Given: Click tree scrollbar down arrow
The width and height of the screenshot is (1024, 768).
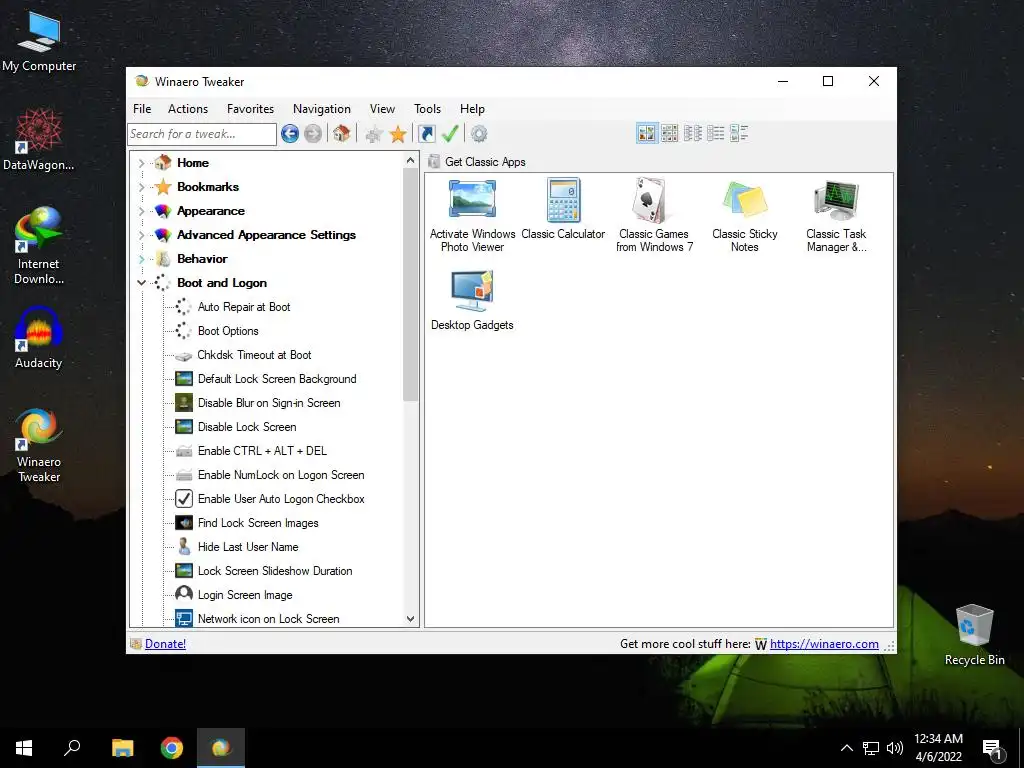Looking at the screenshot, I should pos(410,619).
